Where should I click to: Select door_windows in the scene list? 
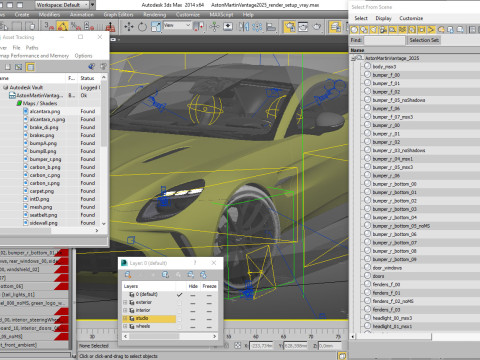coord(387,268)
